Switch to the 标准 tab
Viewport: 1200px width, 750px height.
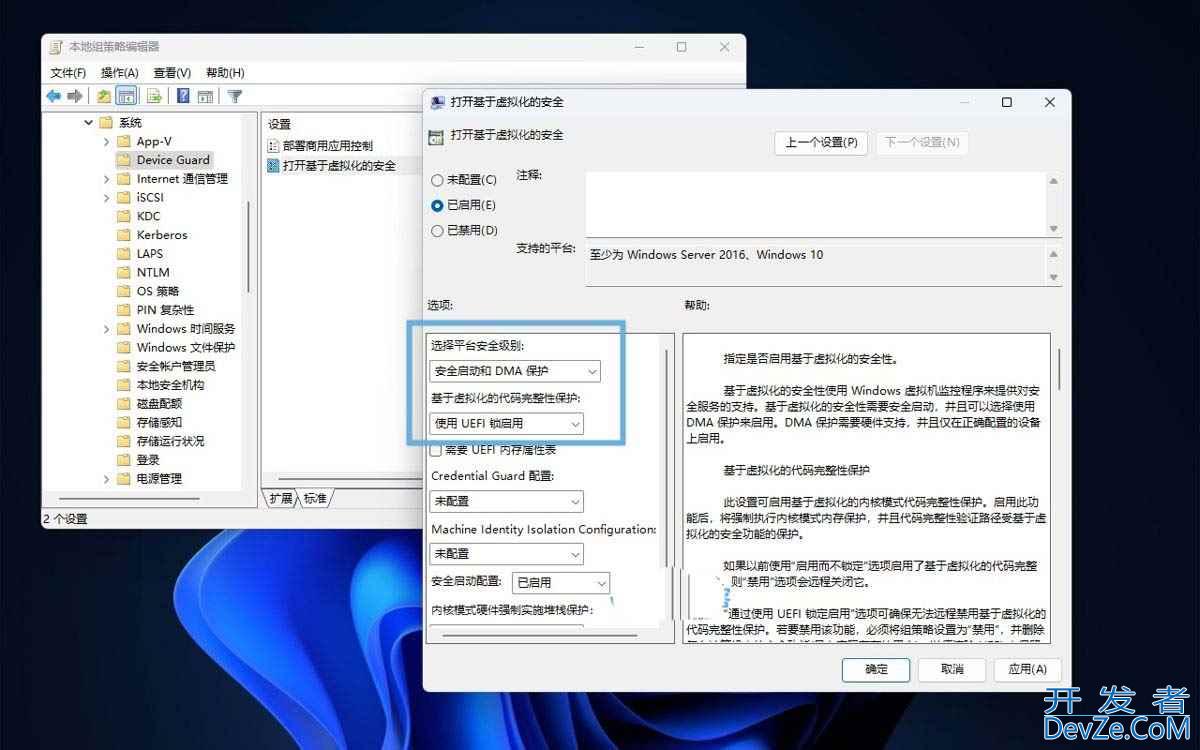pyautogui.click(x=315, y=498)
